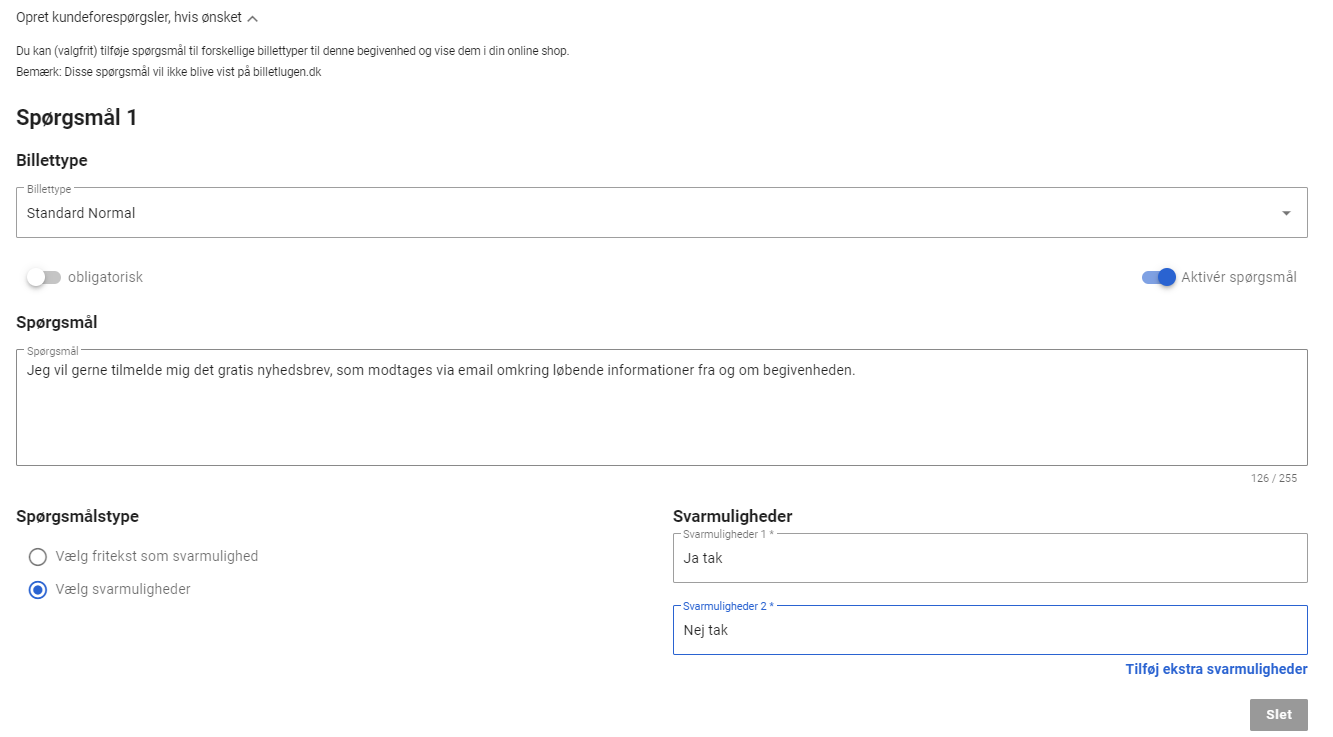Click the chevron beside "Opret kundeforespørgsler"
Image resolution: width=1333 pixels, height=737 pixels.
click(x=253, y=18)
